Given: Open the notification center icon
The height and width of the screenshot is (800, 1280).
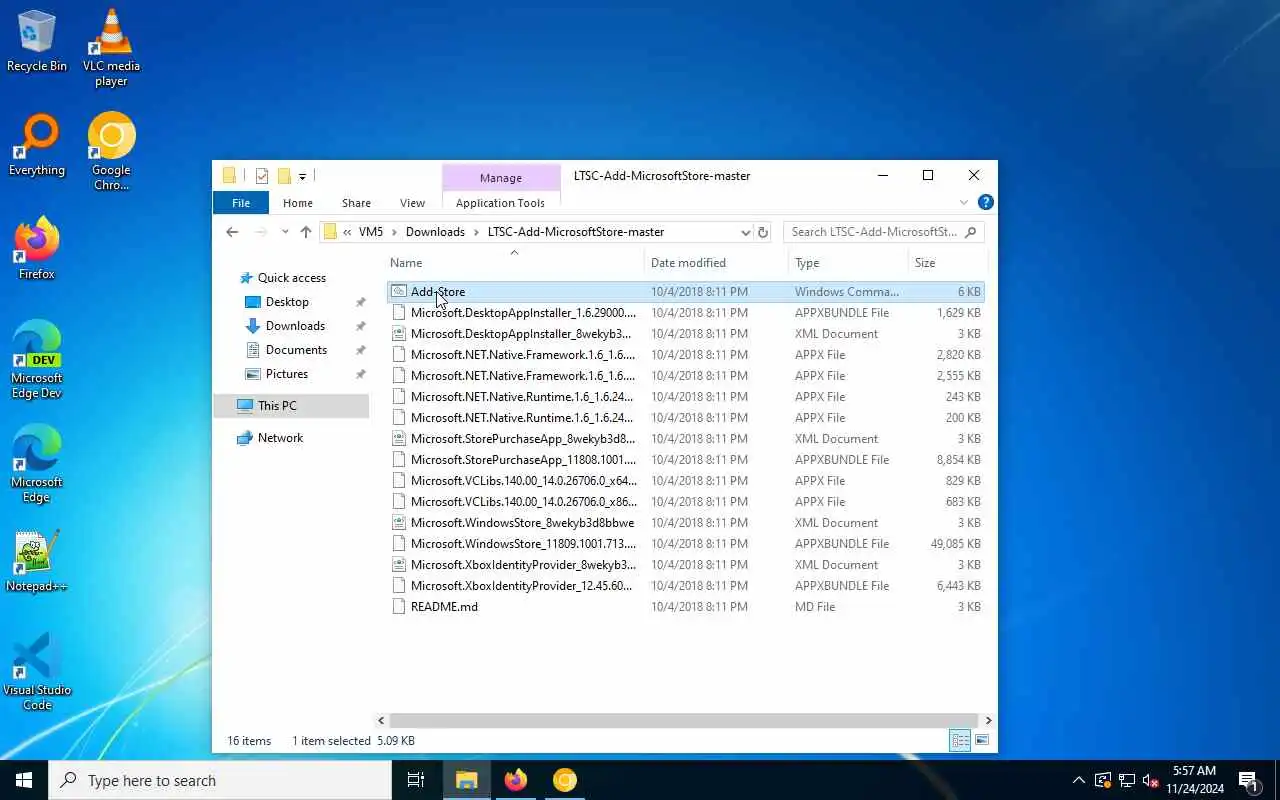Looking at the screenshot, I should tap(1248, 780).
